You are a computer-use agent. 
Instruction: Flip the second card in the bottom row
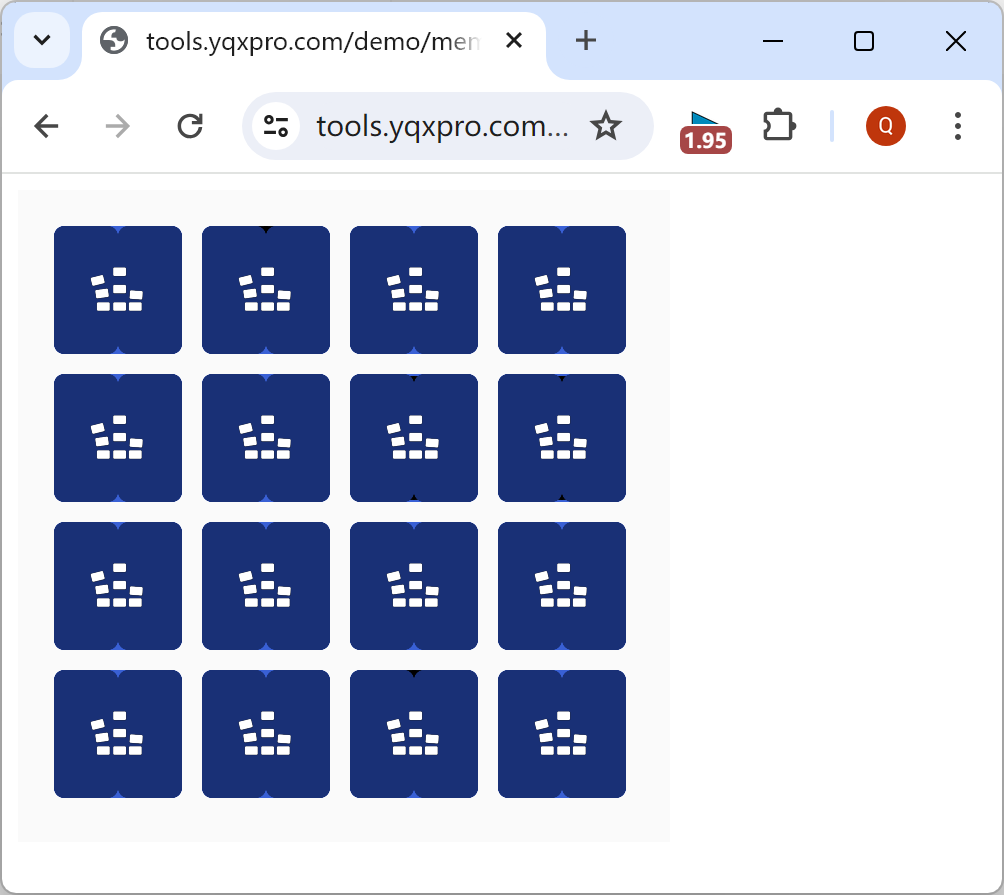click(266, 734)
